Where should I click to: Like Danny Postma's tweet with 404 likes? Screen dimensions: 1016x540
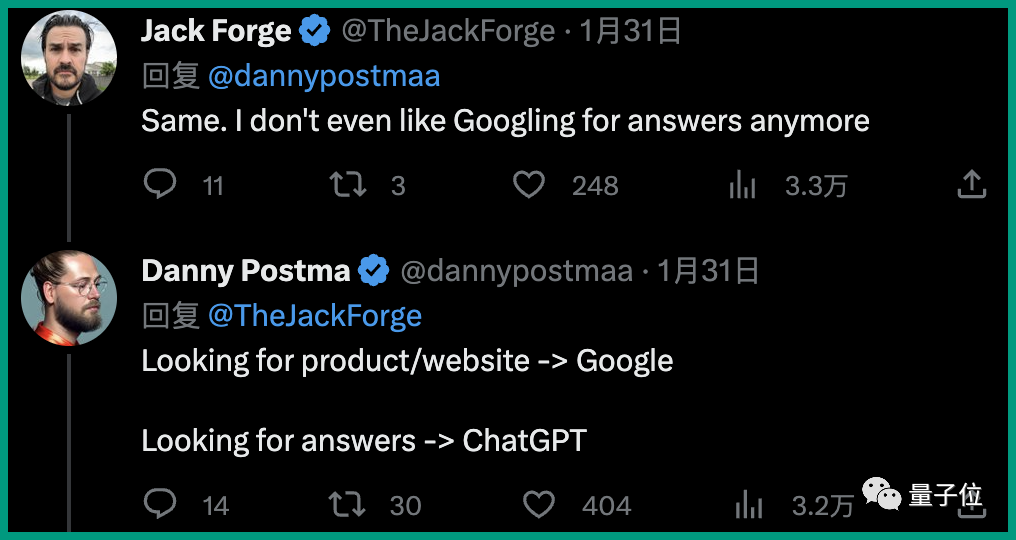[x=539, y=504]
